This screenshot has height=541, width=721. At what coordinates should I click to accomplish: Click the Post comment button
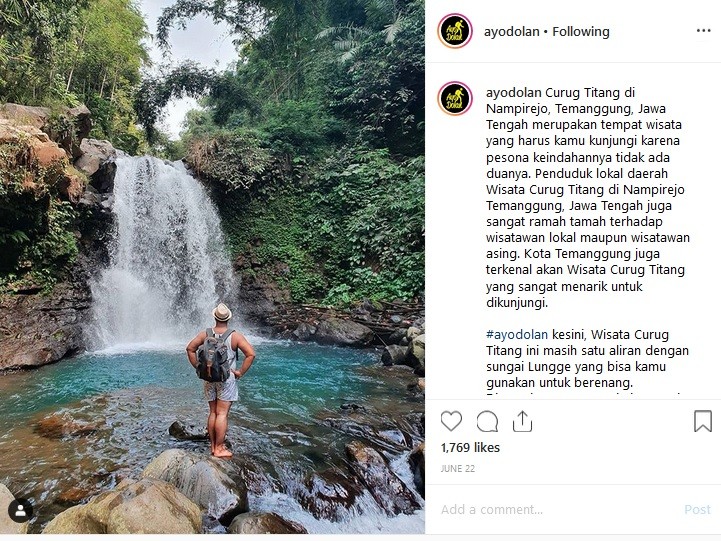click(697, 510)
